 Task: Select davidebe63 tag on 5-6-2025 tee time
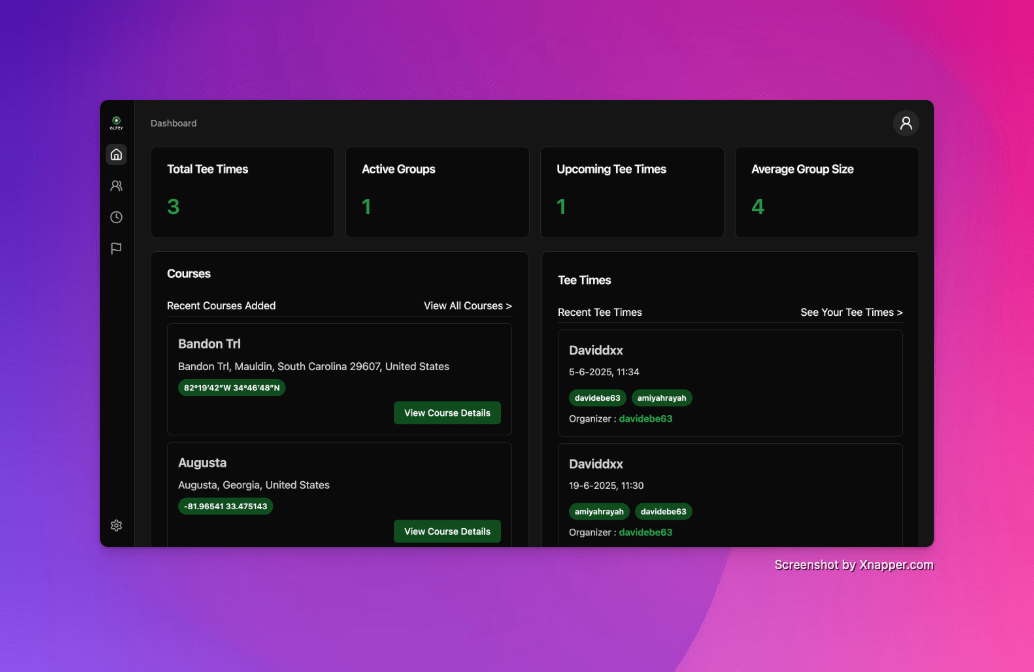(597, 398)
